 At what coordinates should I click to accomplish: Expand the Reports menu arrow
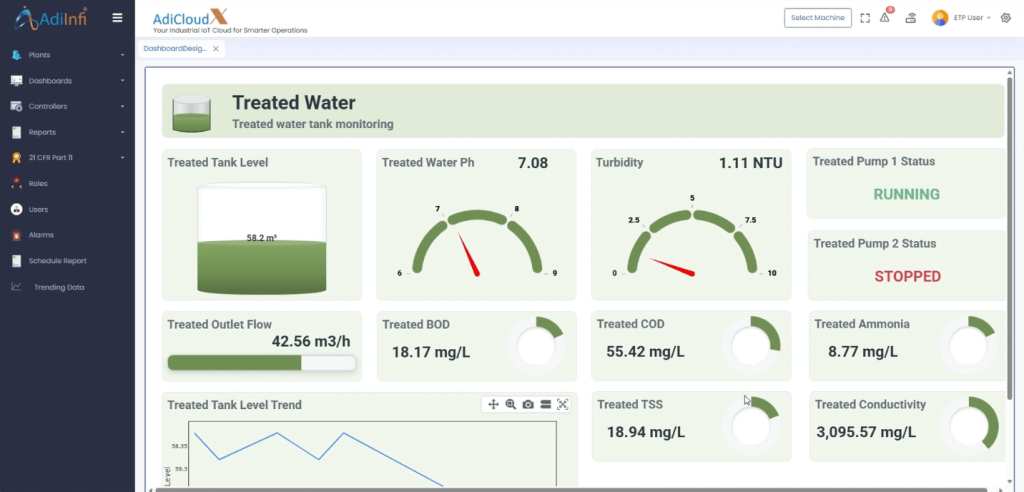123,133
